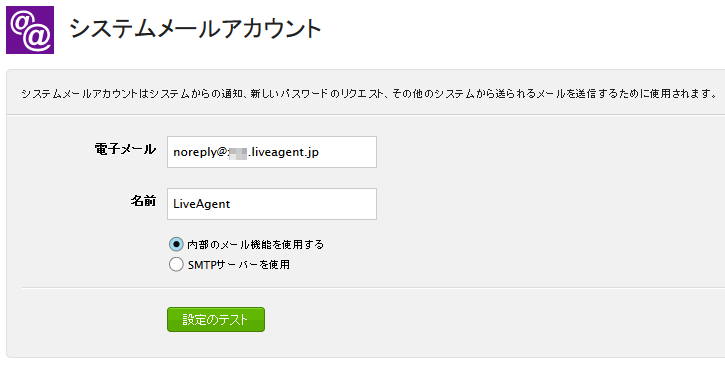The width and height of the screenshot is (725, 365).
Task: Click the 内部のメール機能を使用する label text
Action: click(256, 244)
